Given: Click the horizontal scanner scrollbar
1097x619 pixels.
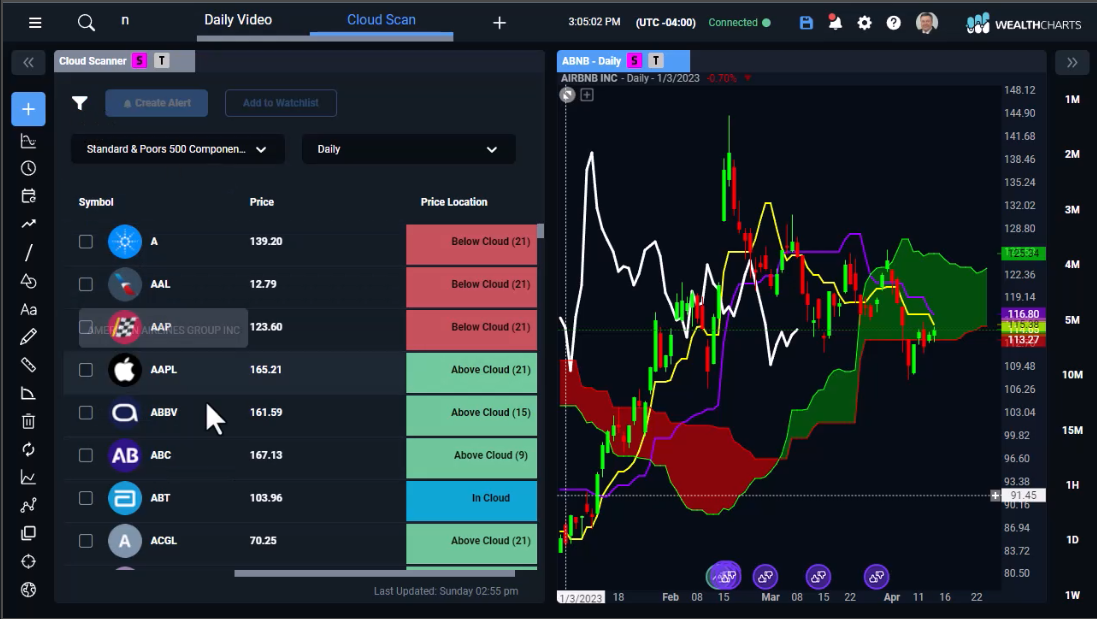Looking at the screenshot, I should tap(374, 574).
